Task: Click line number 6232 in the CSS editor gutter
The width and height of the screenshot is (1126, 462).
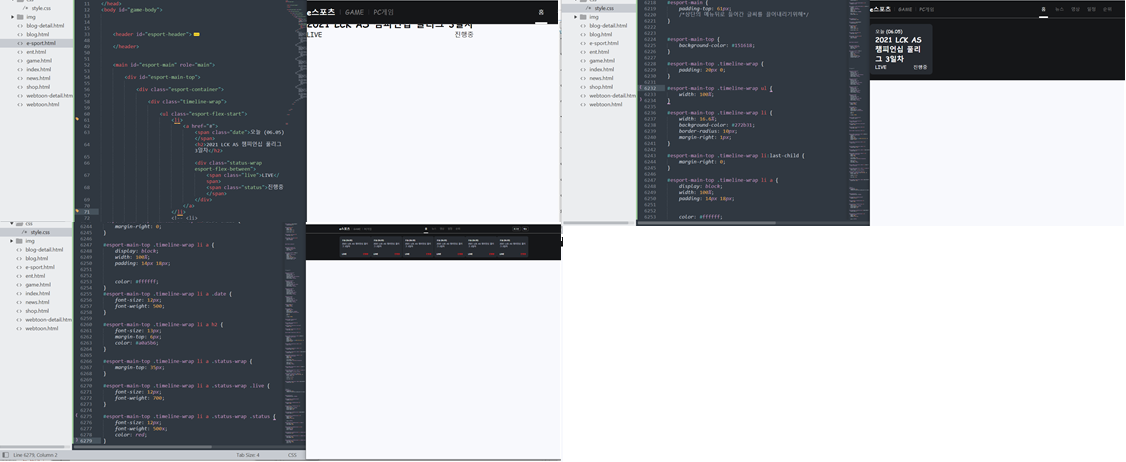Action: pyautogui.click(x=650, y=88)
